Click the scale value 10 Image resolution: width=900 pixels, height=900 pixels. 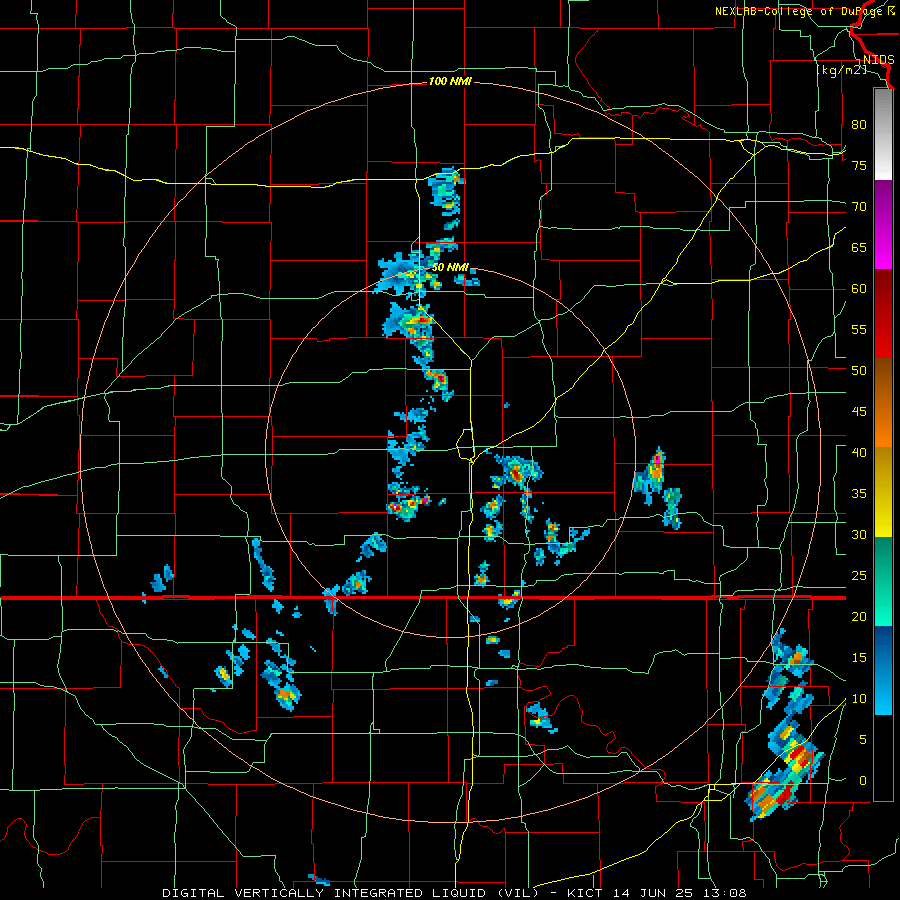(x=859, y=699)
